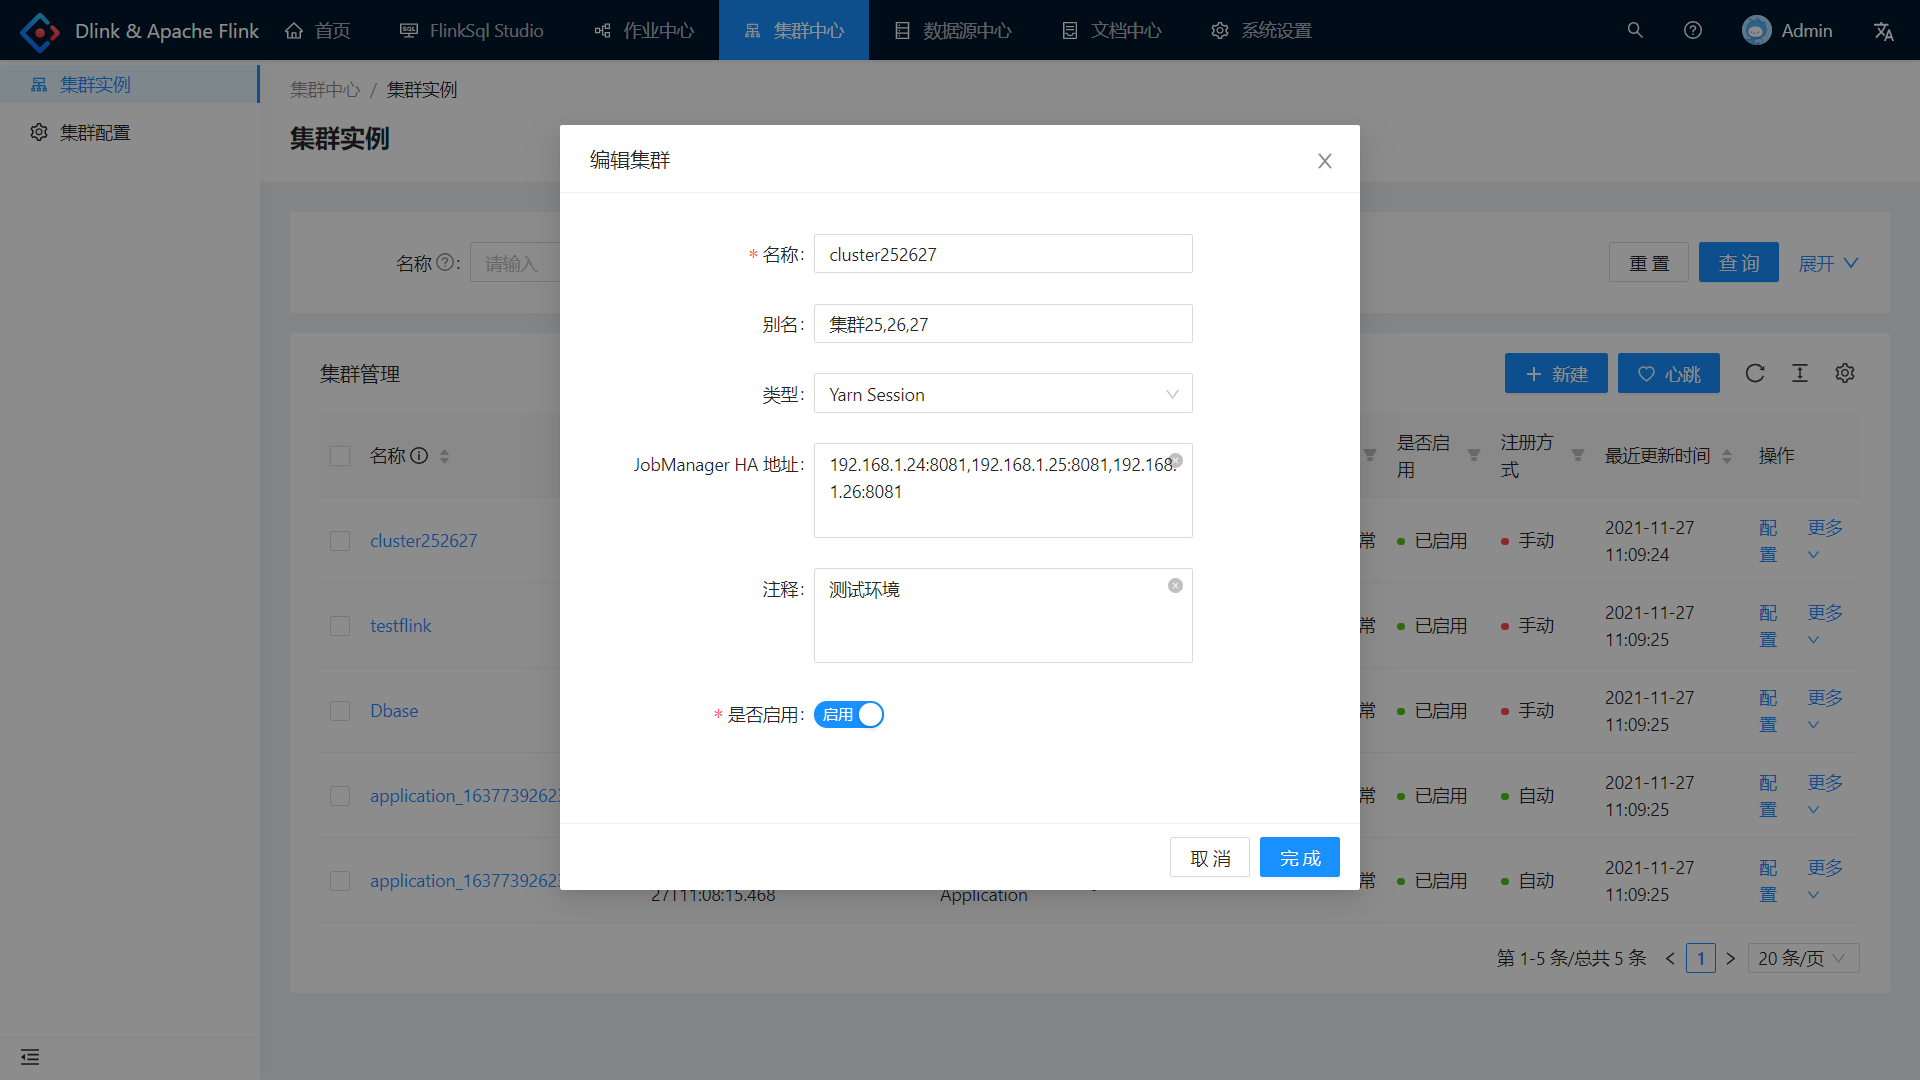Open 集群配置 in the sidebar
The height and width of the screenshot is (1080, 1920).
(x=95, y=133)
